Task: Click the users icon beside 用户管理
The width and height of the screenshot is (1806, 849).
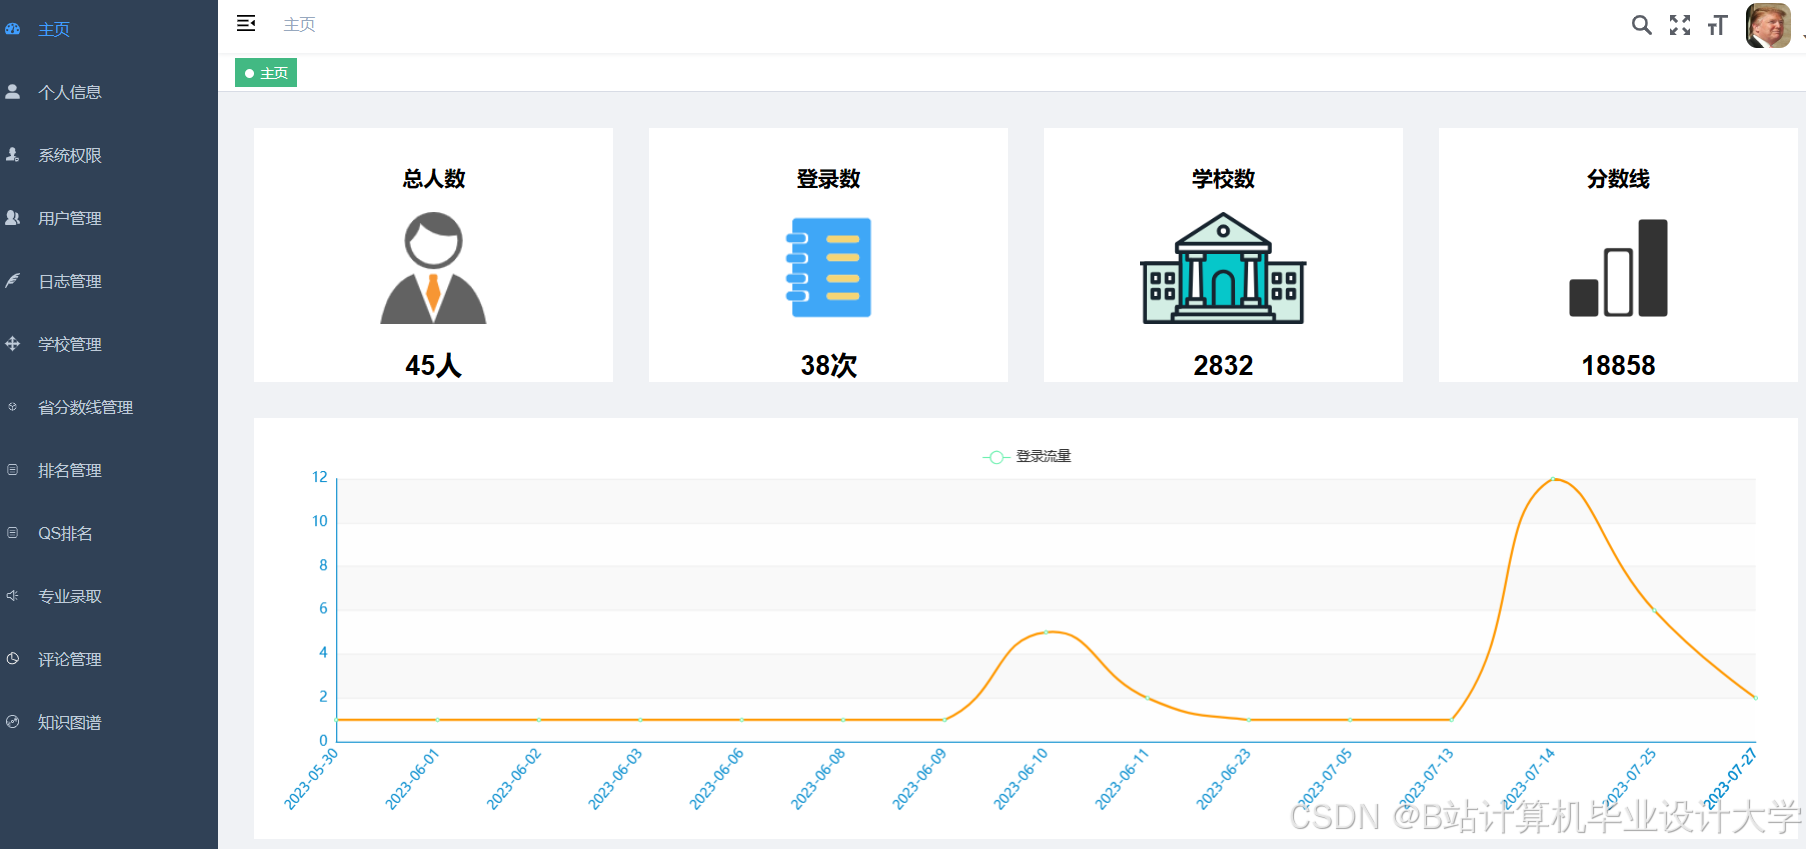Action: [x=13, y=217]
